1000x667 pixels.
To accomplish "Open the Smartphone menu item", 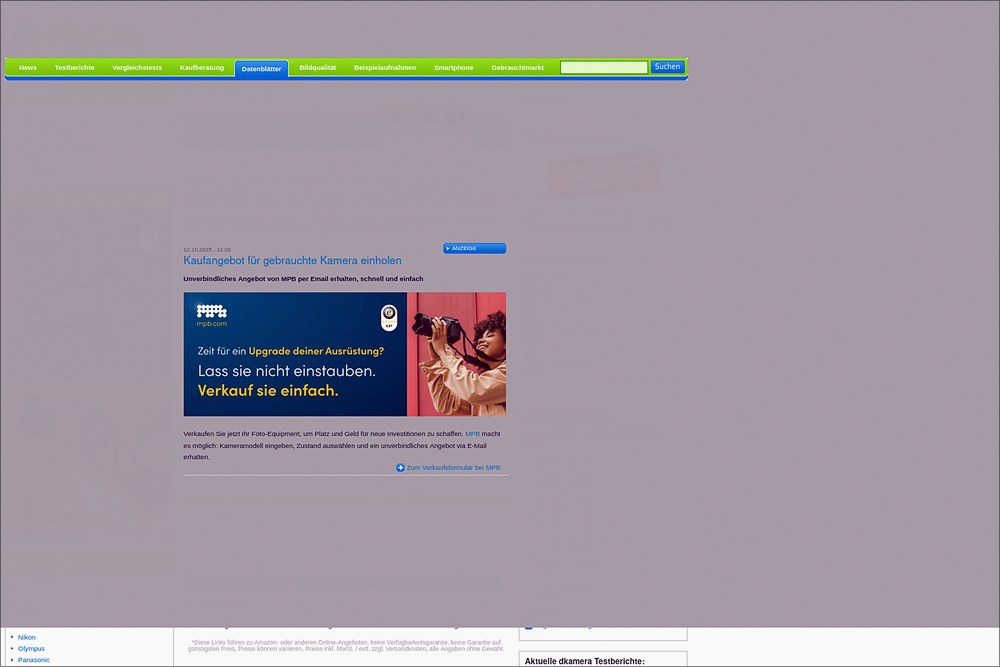I will click(454, 68).
